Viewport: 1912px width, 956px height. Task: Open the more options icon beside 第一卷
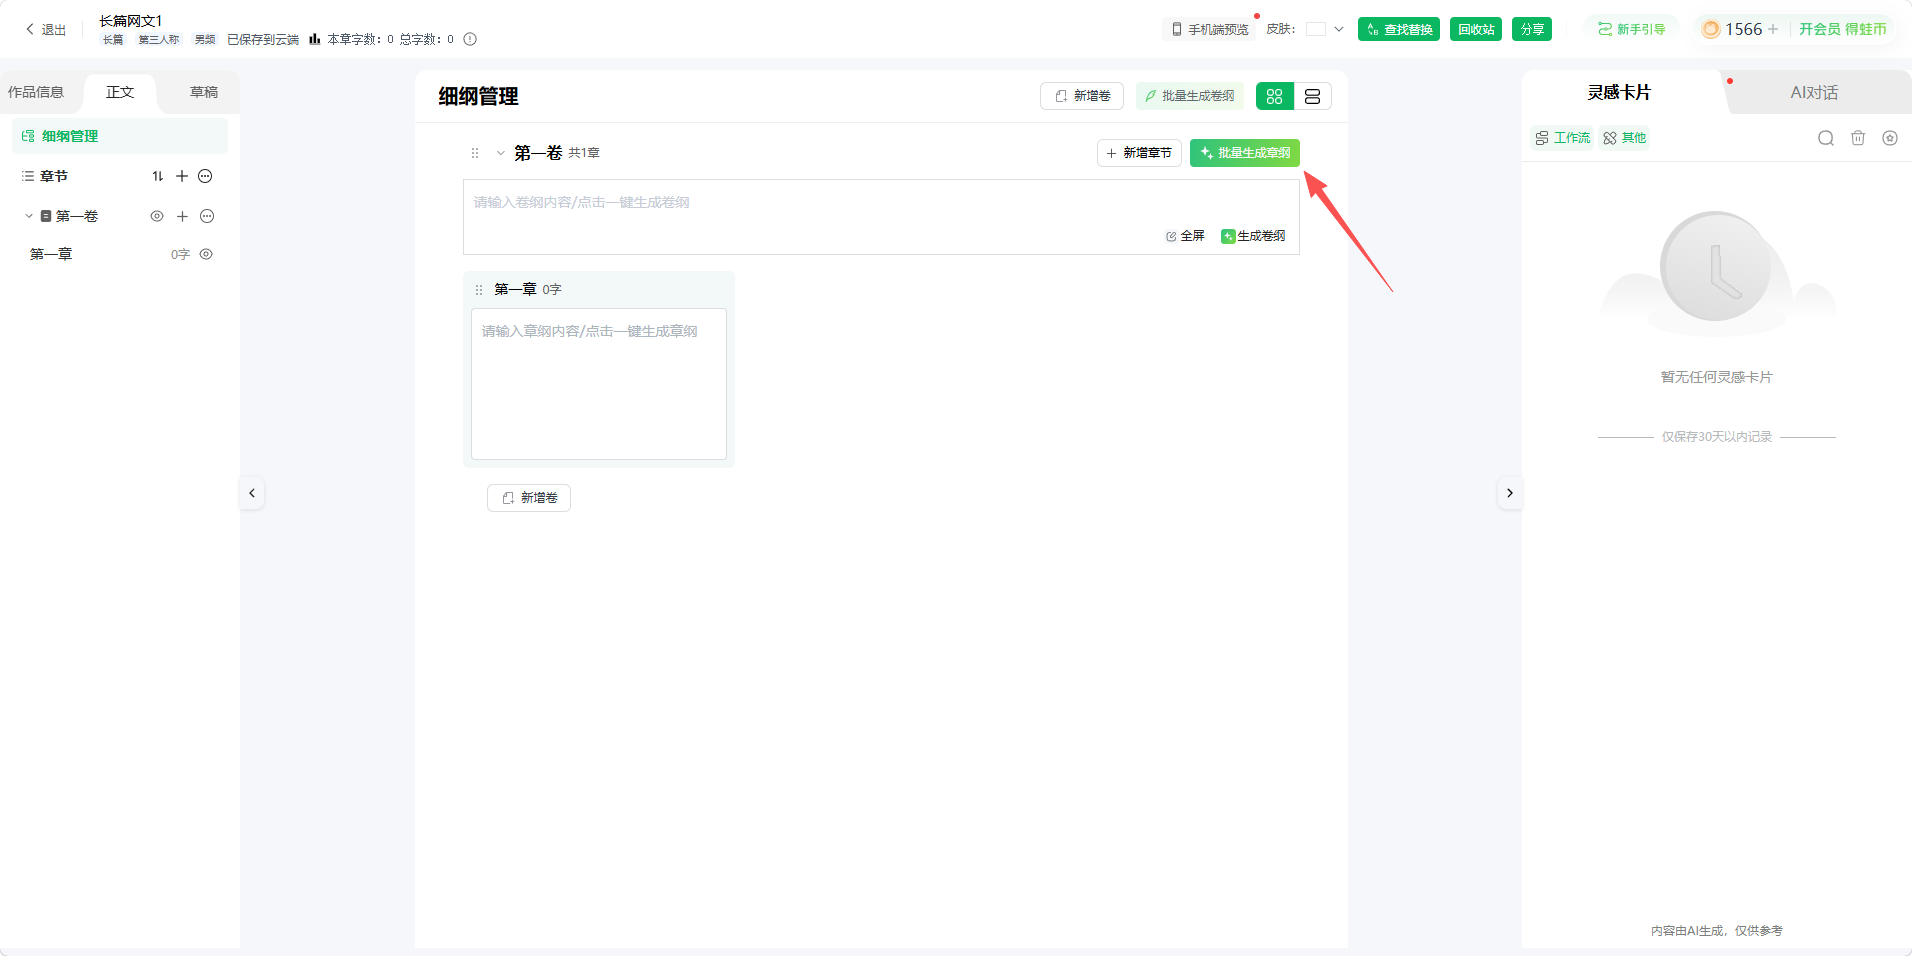coord(207,216)
